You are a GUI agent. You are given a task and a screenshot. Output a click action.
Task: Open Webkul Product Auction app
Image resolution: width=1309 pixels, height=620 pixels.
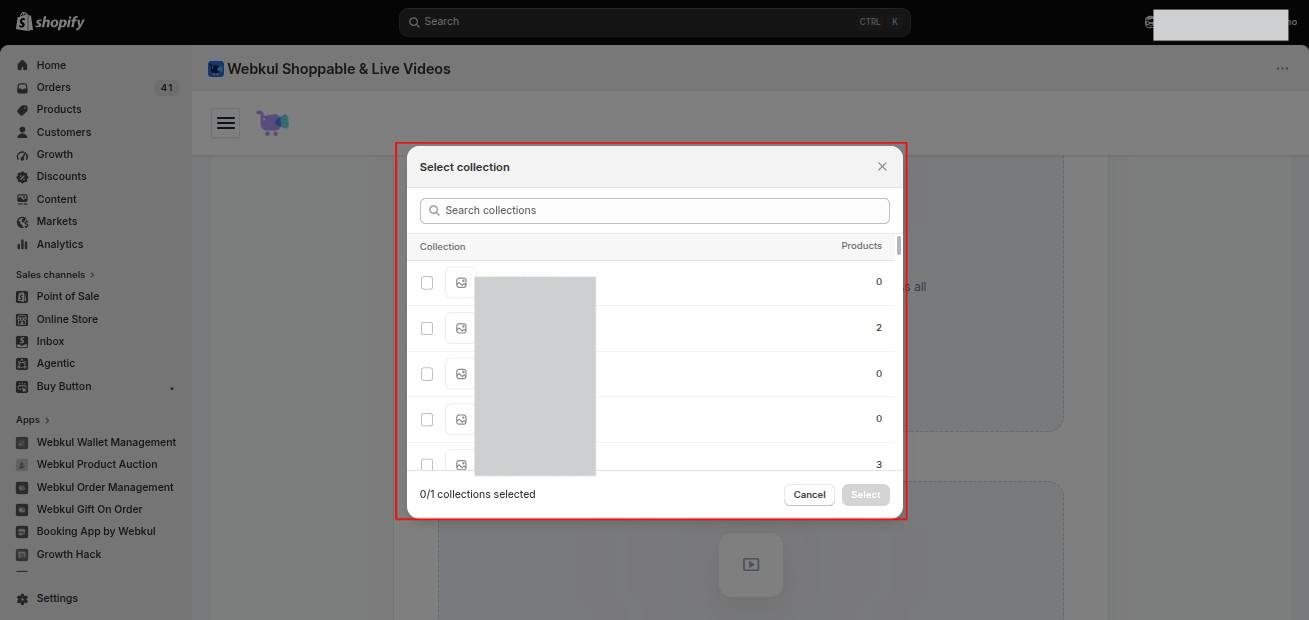click(96, 464)
